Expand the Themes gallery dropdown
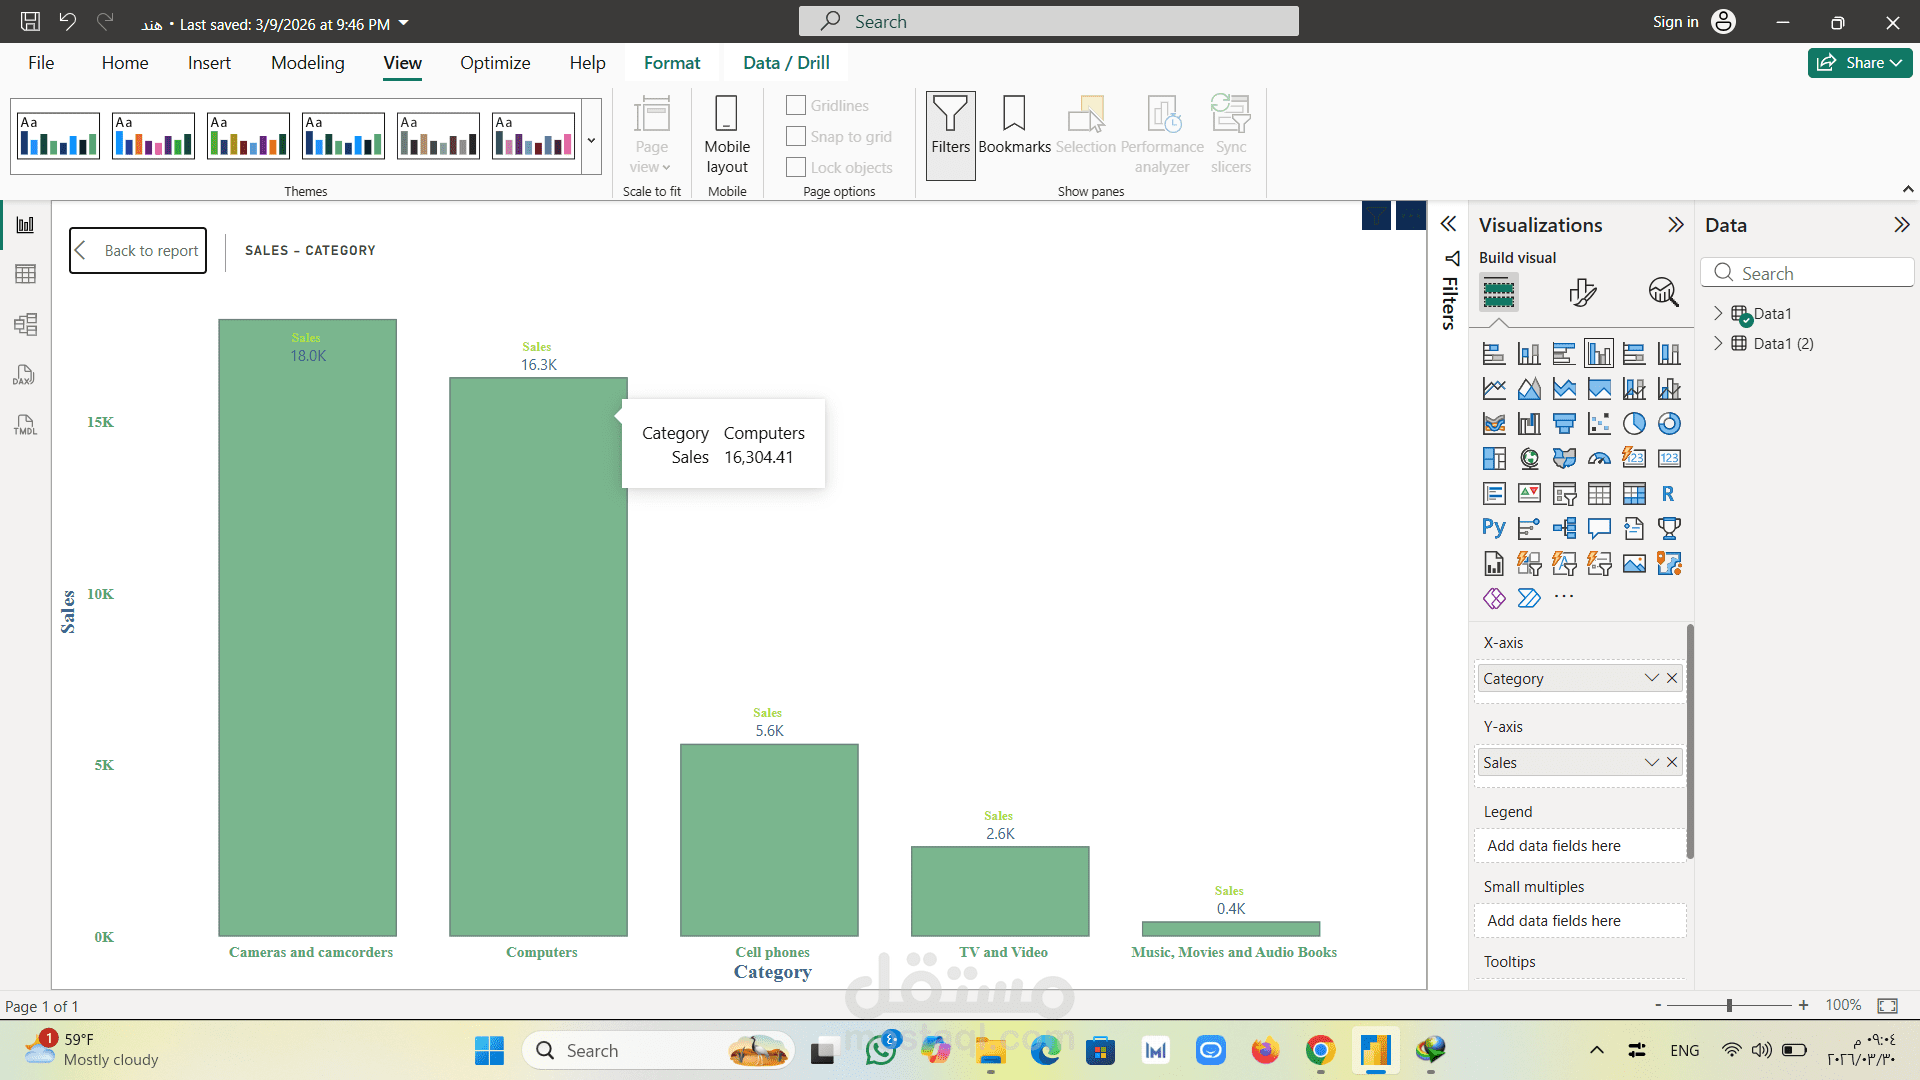Viewport: 1920px width, 1080px height. (x=591, y=140)
